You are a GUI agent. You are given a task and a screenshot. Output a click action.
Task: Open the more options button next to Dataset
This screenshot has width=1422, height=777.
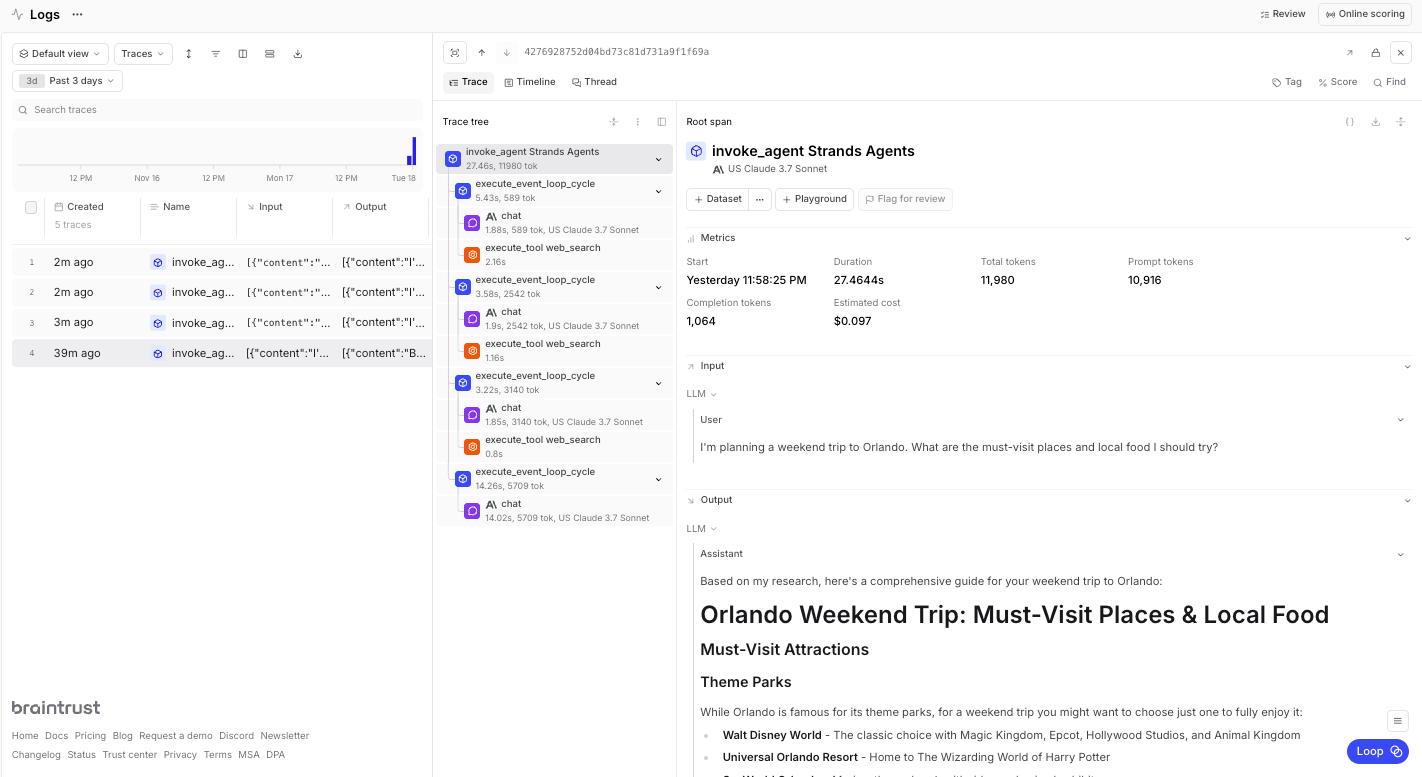tap(760, 199)
